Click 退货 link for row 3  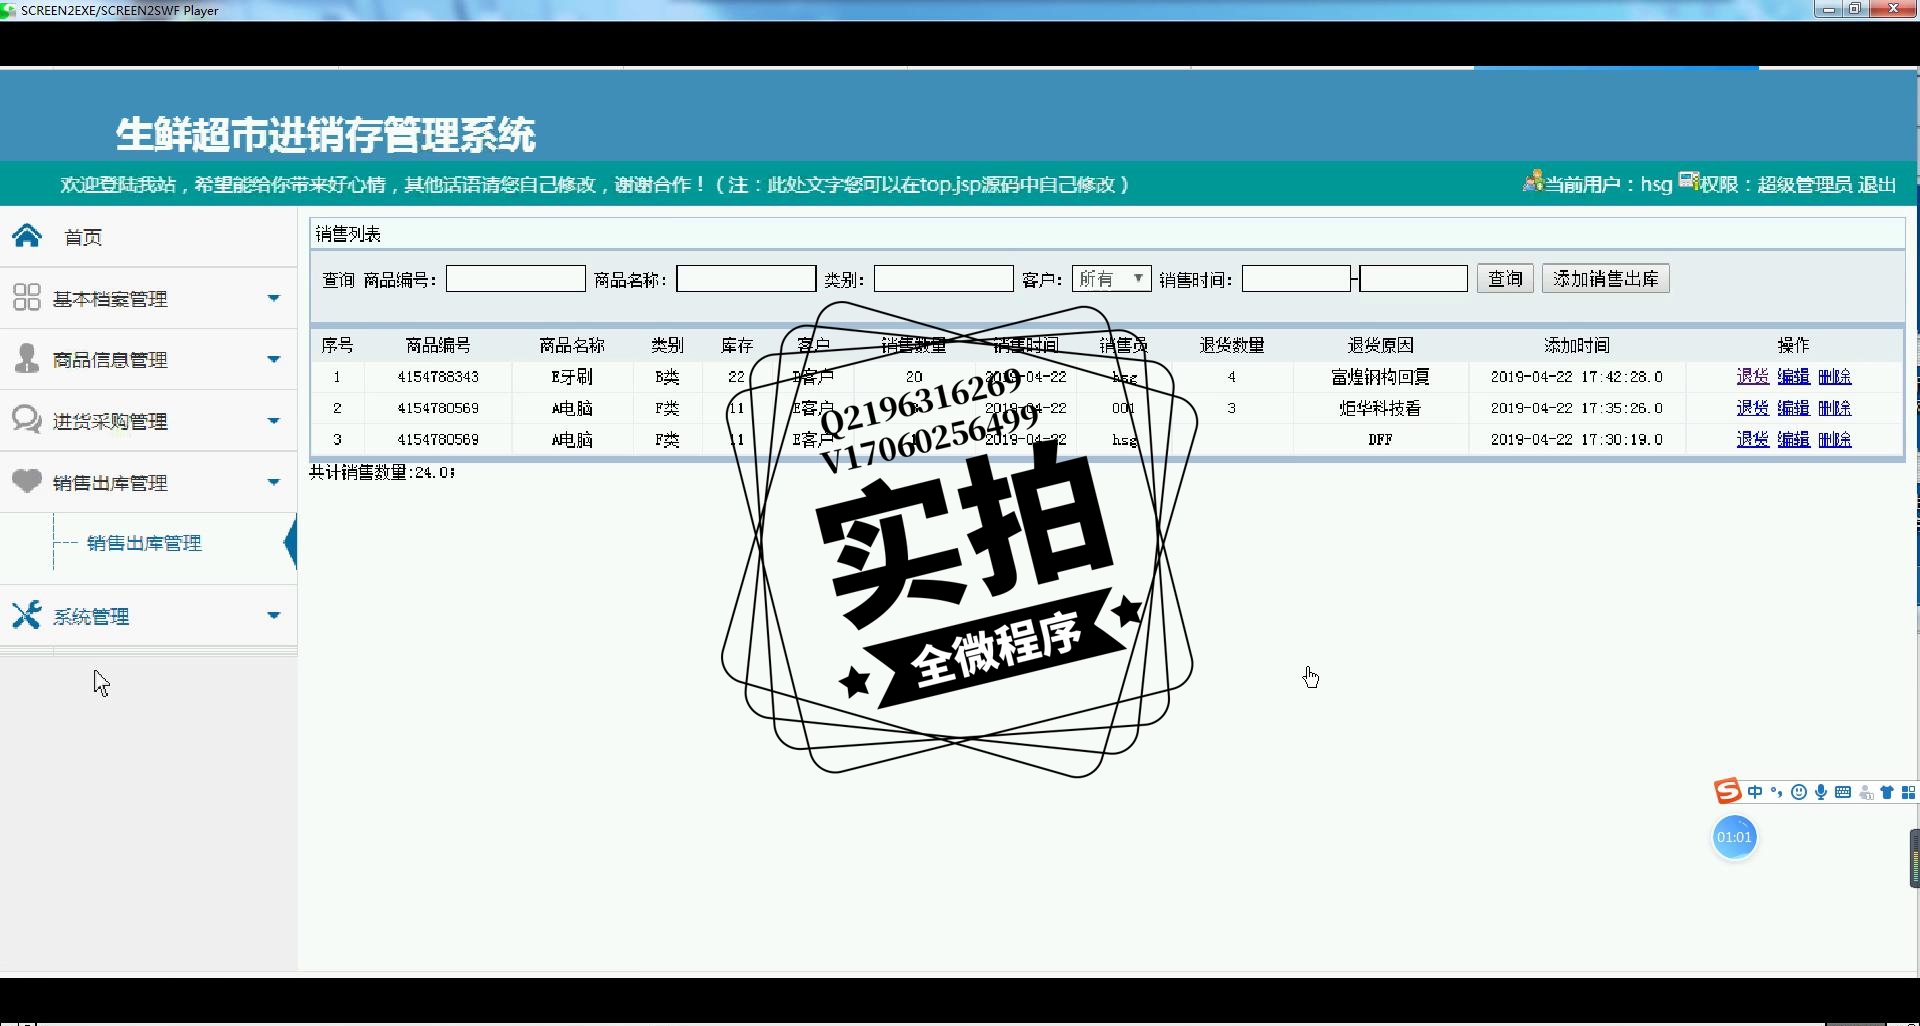tap(1753, 439)
